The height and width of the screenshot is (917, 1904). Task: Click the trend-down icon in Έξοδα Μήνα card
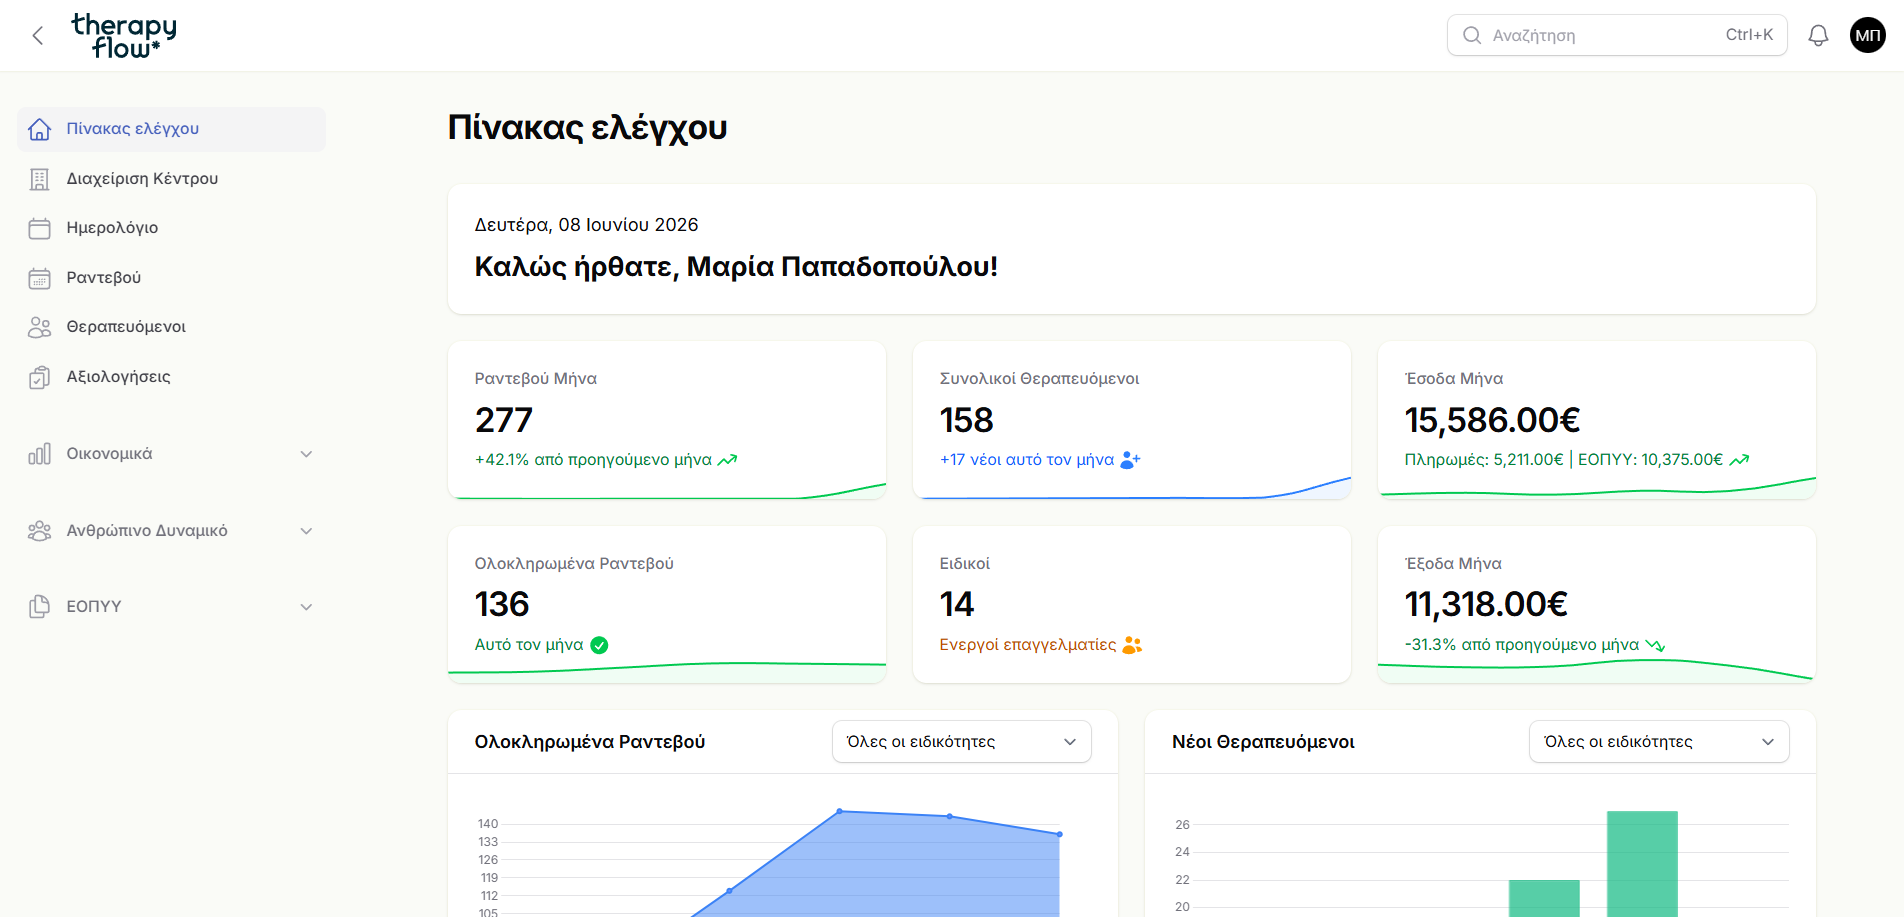point(1655,645)
